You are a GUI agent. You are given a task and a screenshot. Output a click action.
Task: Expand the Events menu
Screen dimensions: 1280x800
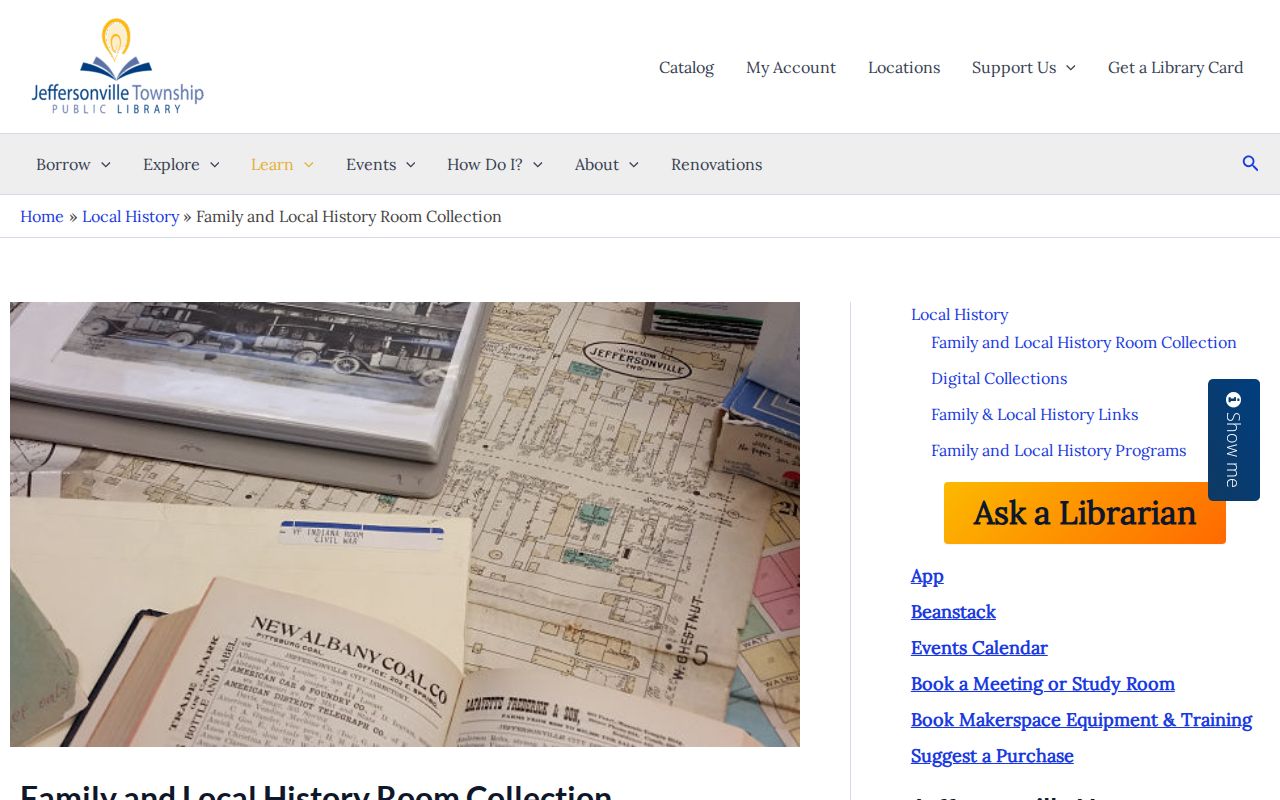pos(380,164)
